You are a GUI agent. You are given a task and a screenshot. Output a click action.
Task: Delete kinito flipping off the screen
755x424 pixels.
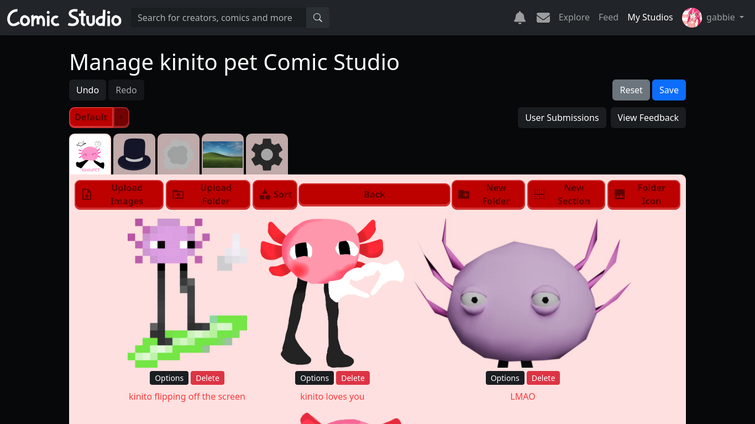208,378
